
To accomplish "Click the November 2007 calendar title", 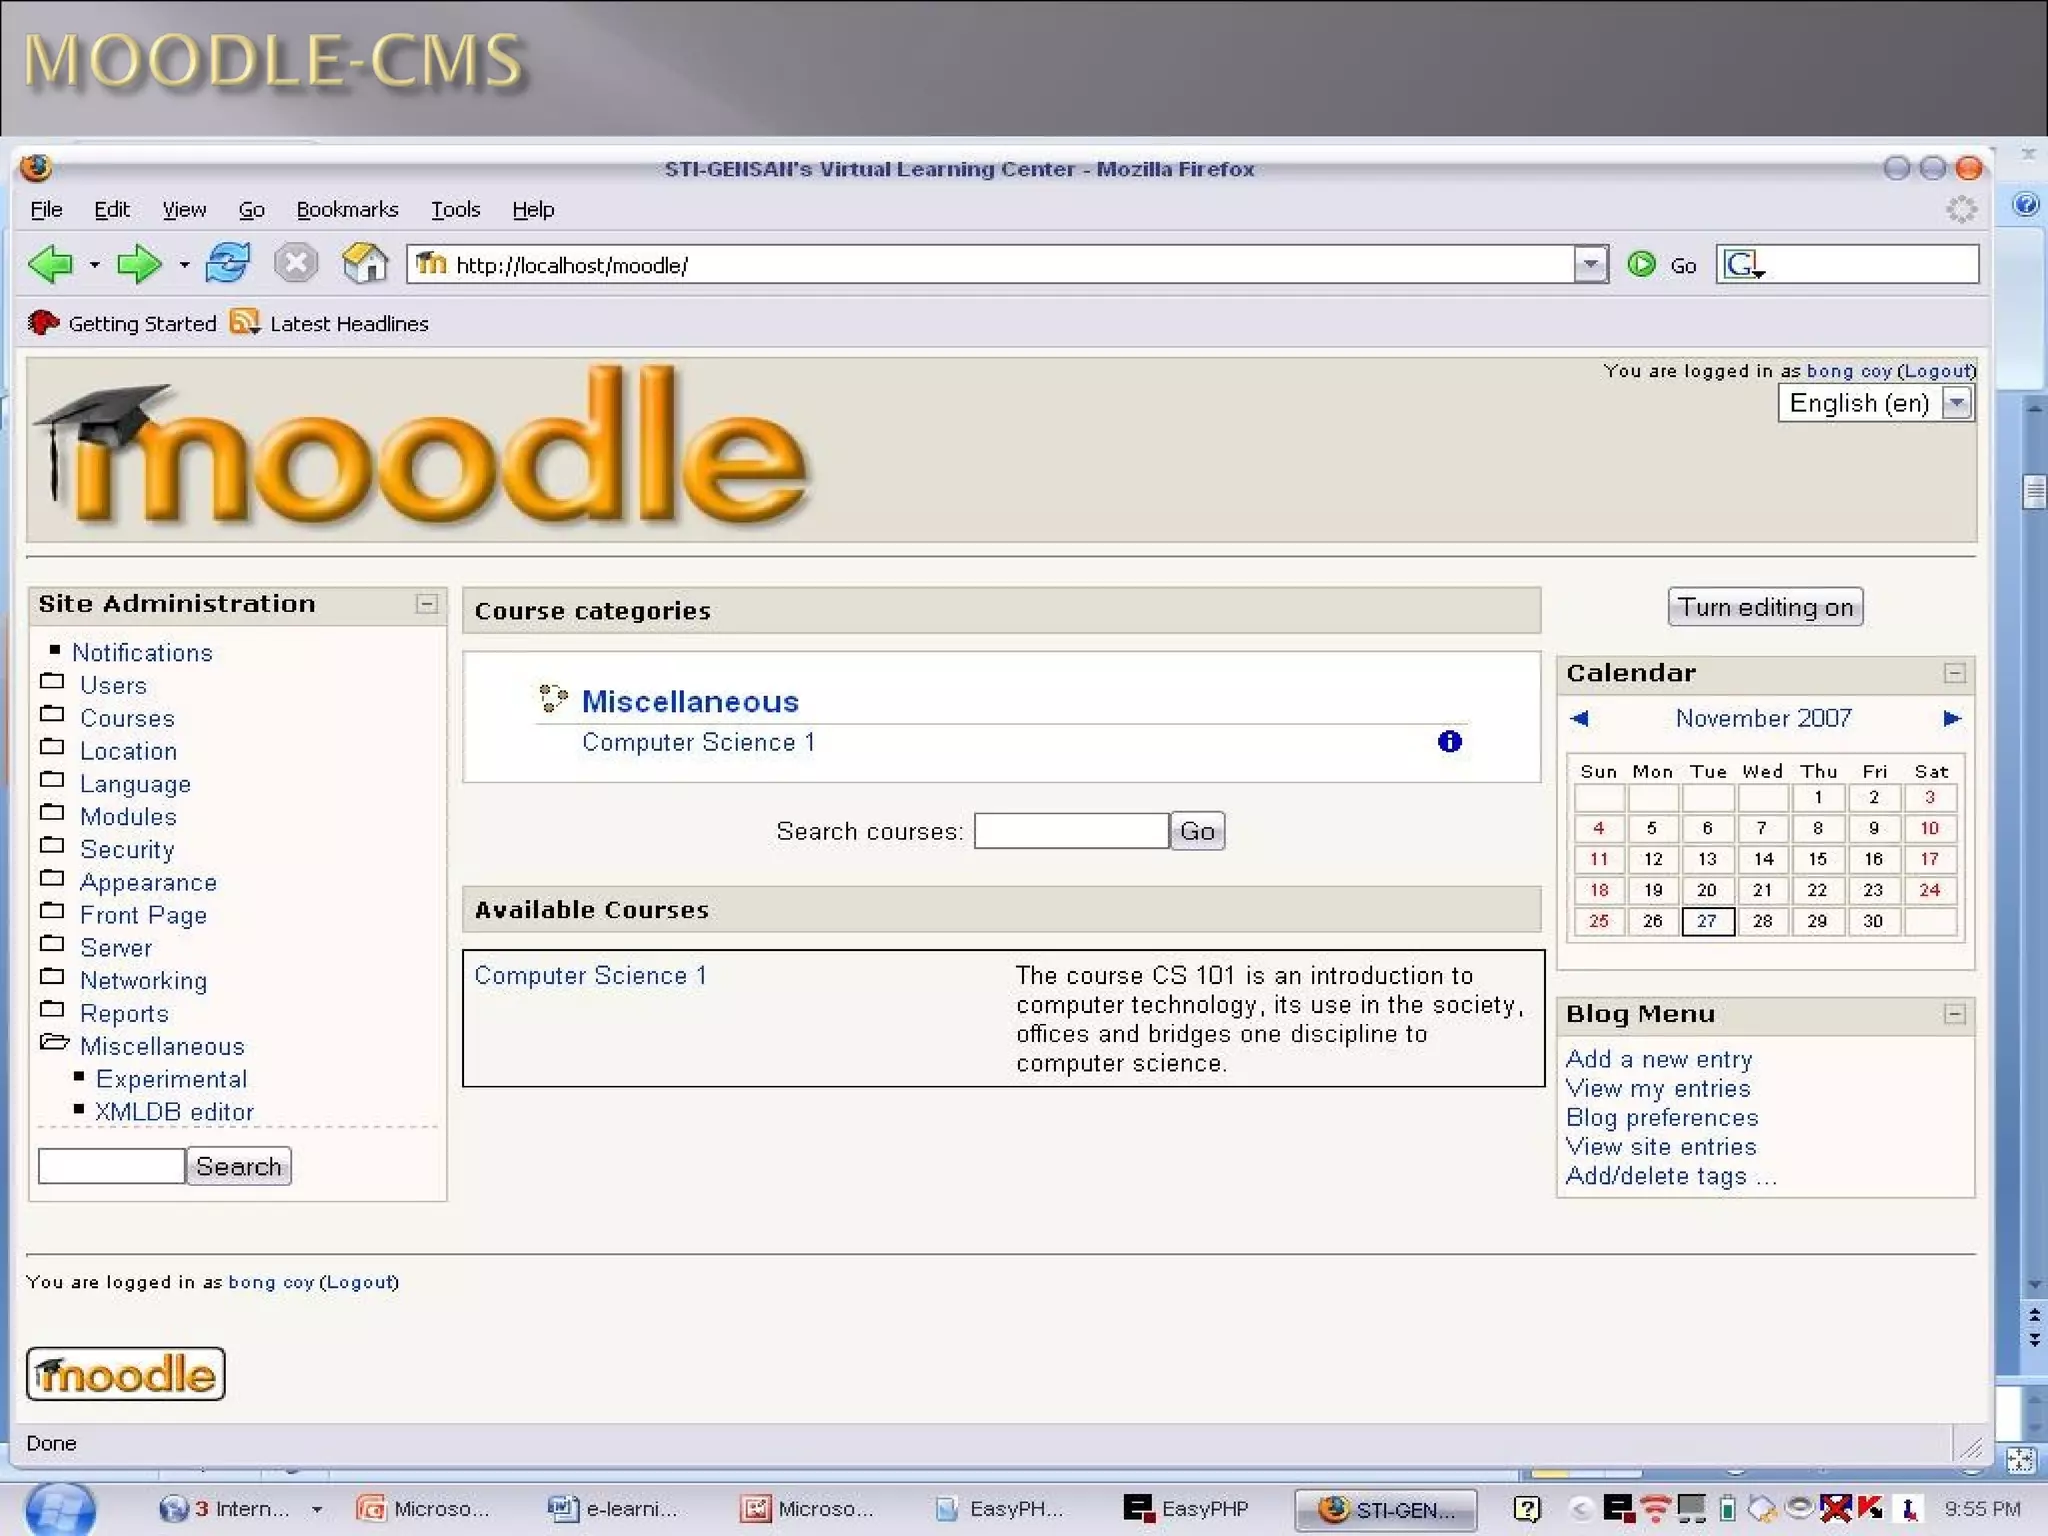I will pyautogui.click(x=1764, y=718).
